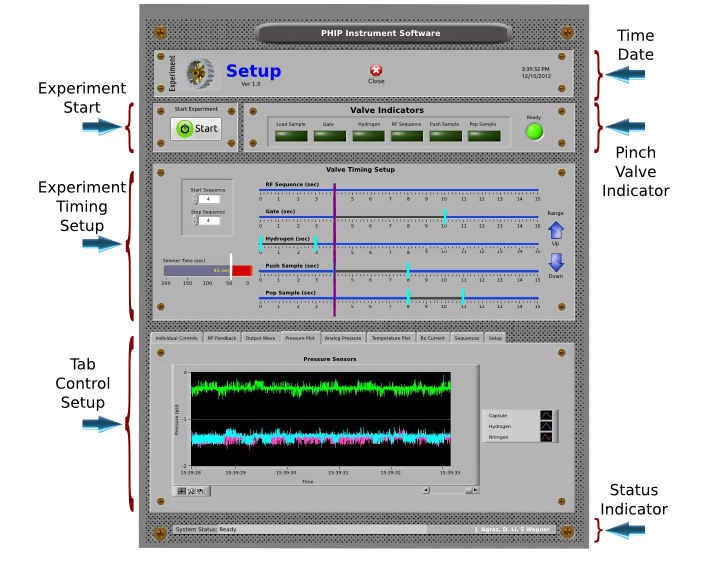Click the Start Sequence stepper arrows
The image size is (705, 564).
click(195, 199)
